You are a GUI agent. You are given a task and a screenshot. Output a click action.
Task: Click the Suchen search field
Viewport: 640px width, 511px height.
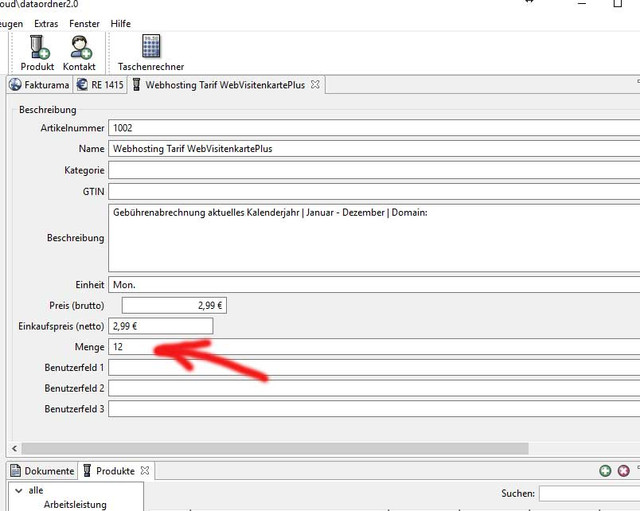589,493
